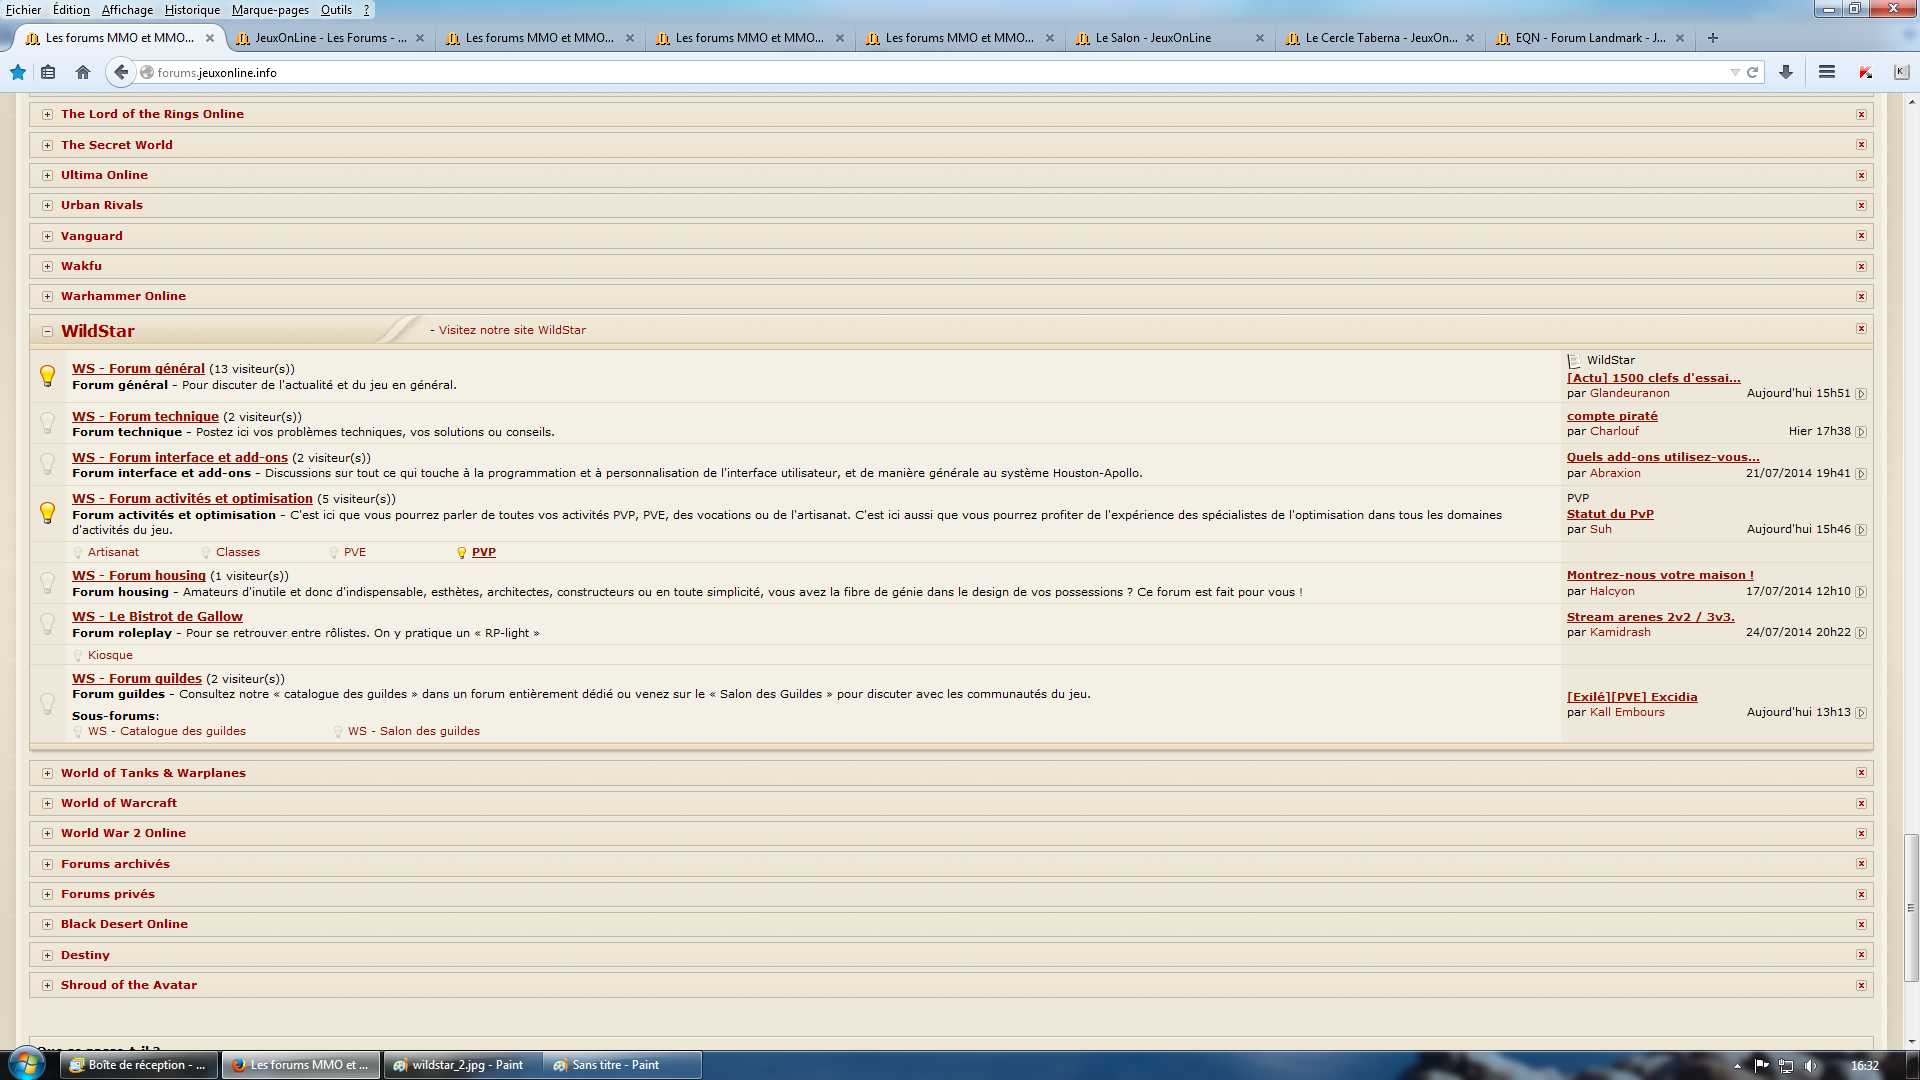Open the Affichage menu

point(127,10)
